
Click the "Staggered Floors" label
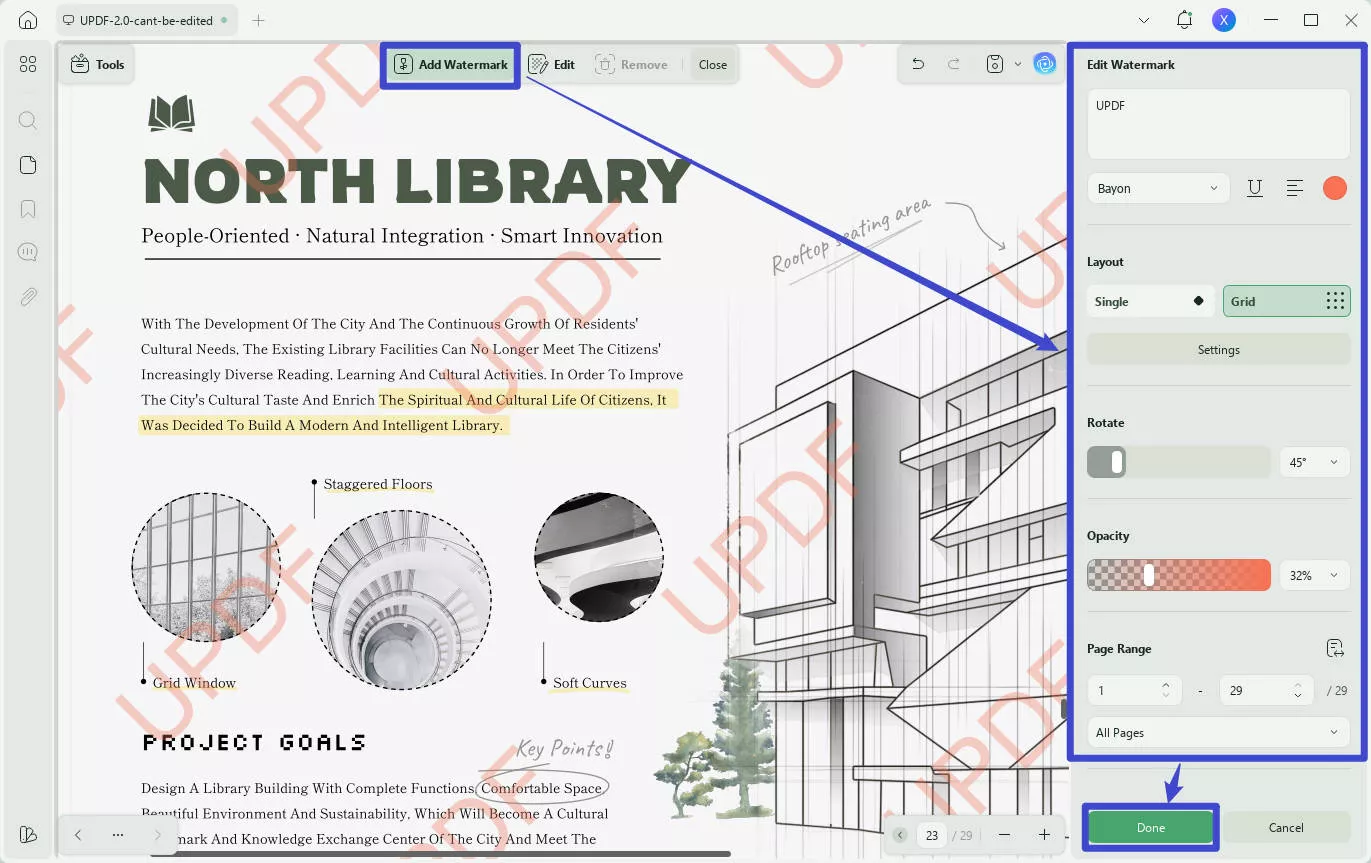(x=378, y=484)
